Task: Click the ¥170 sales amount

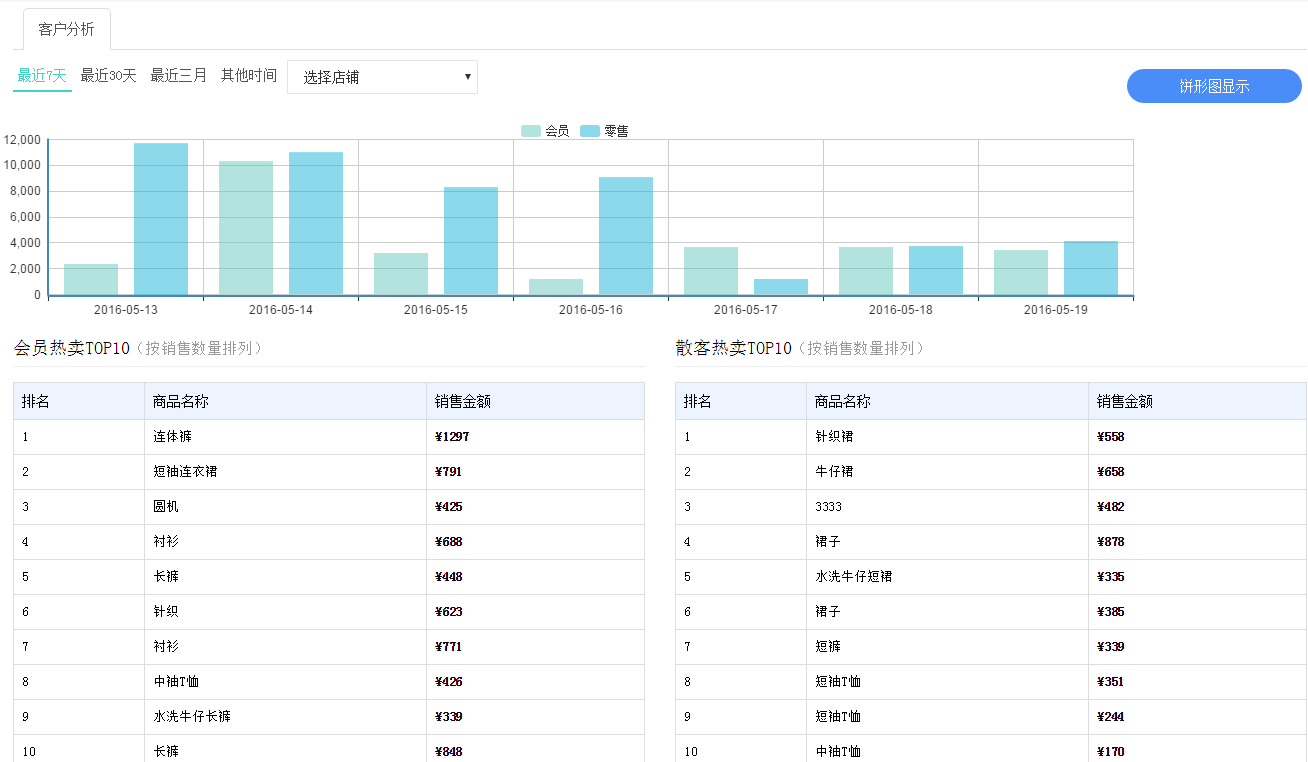Action: (x=1111, y=752)
